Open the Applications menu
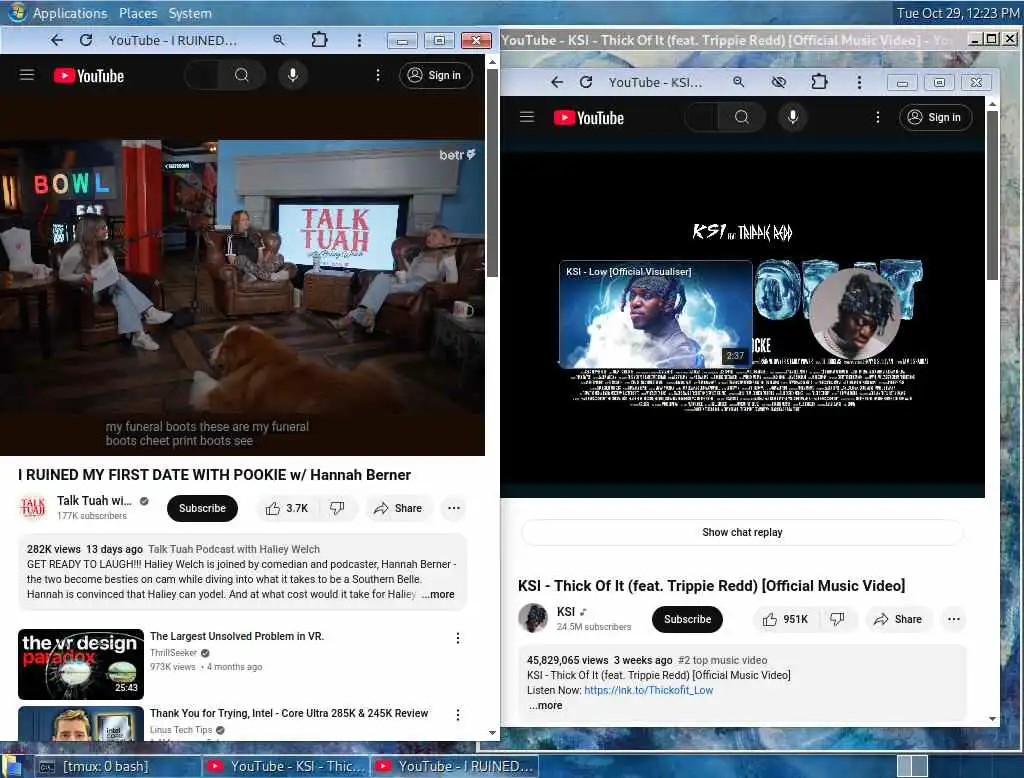This screenshot has height=778, width=1024. tap(69, 13)
